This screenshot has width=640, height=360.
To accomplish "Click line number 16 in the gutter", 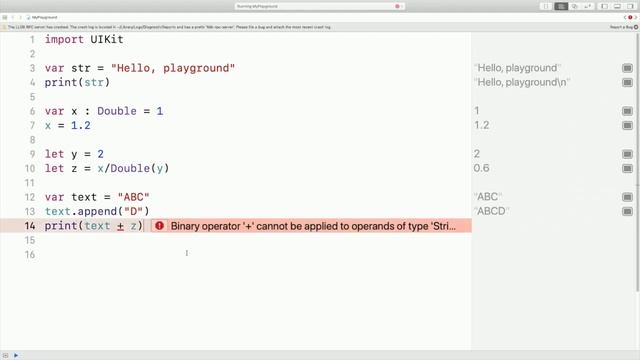I will [x=30, y=254].
